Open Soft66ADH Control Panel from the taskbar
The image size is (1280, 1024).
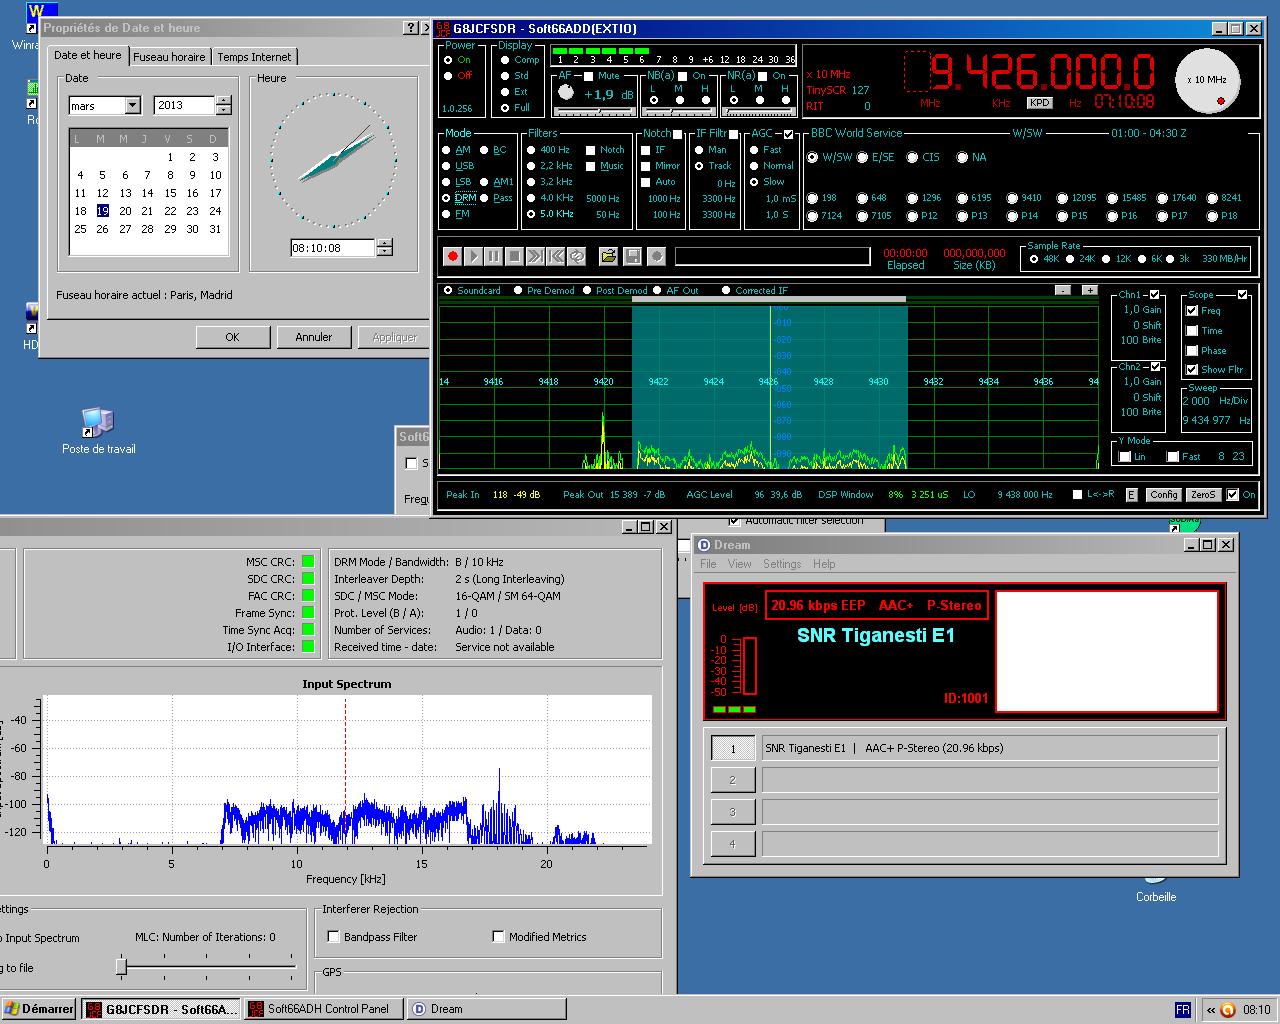click(323, 1009)
